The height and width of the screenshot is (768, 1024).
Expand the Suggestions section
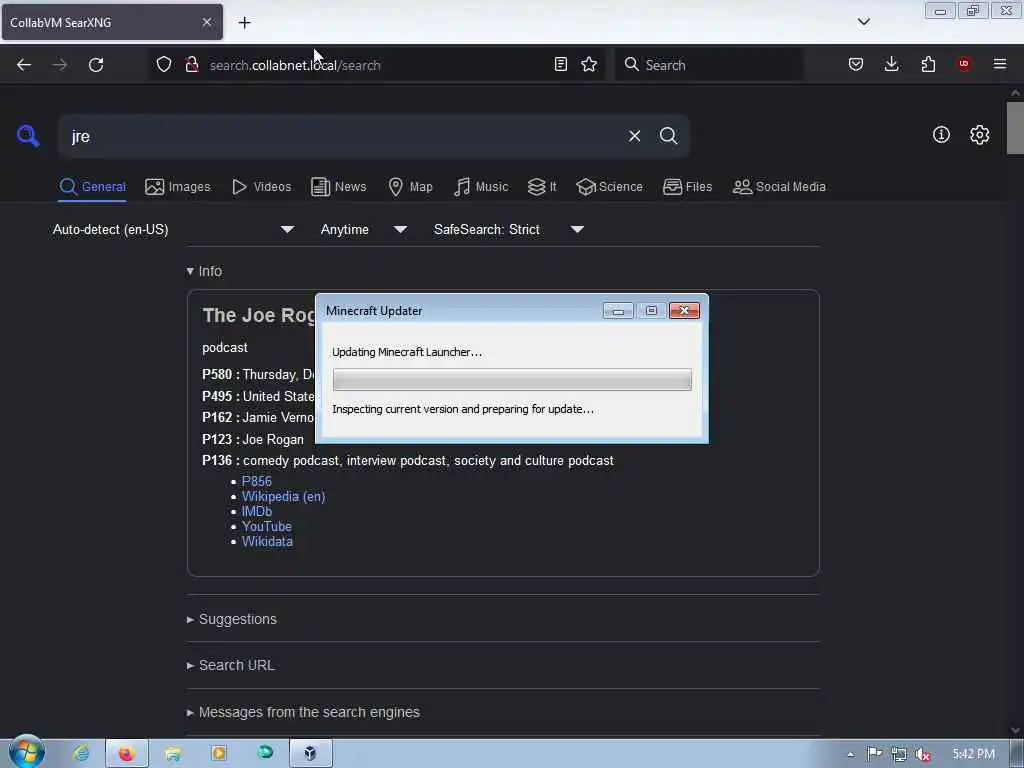click(231, 619)
